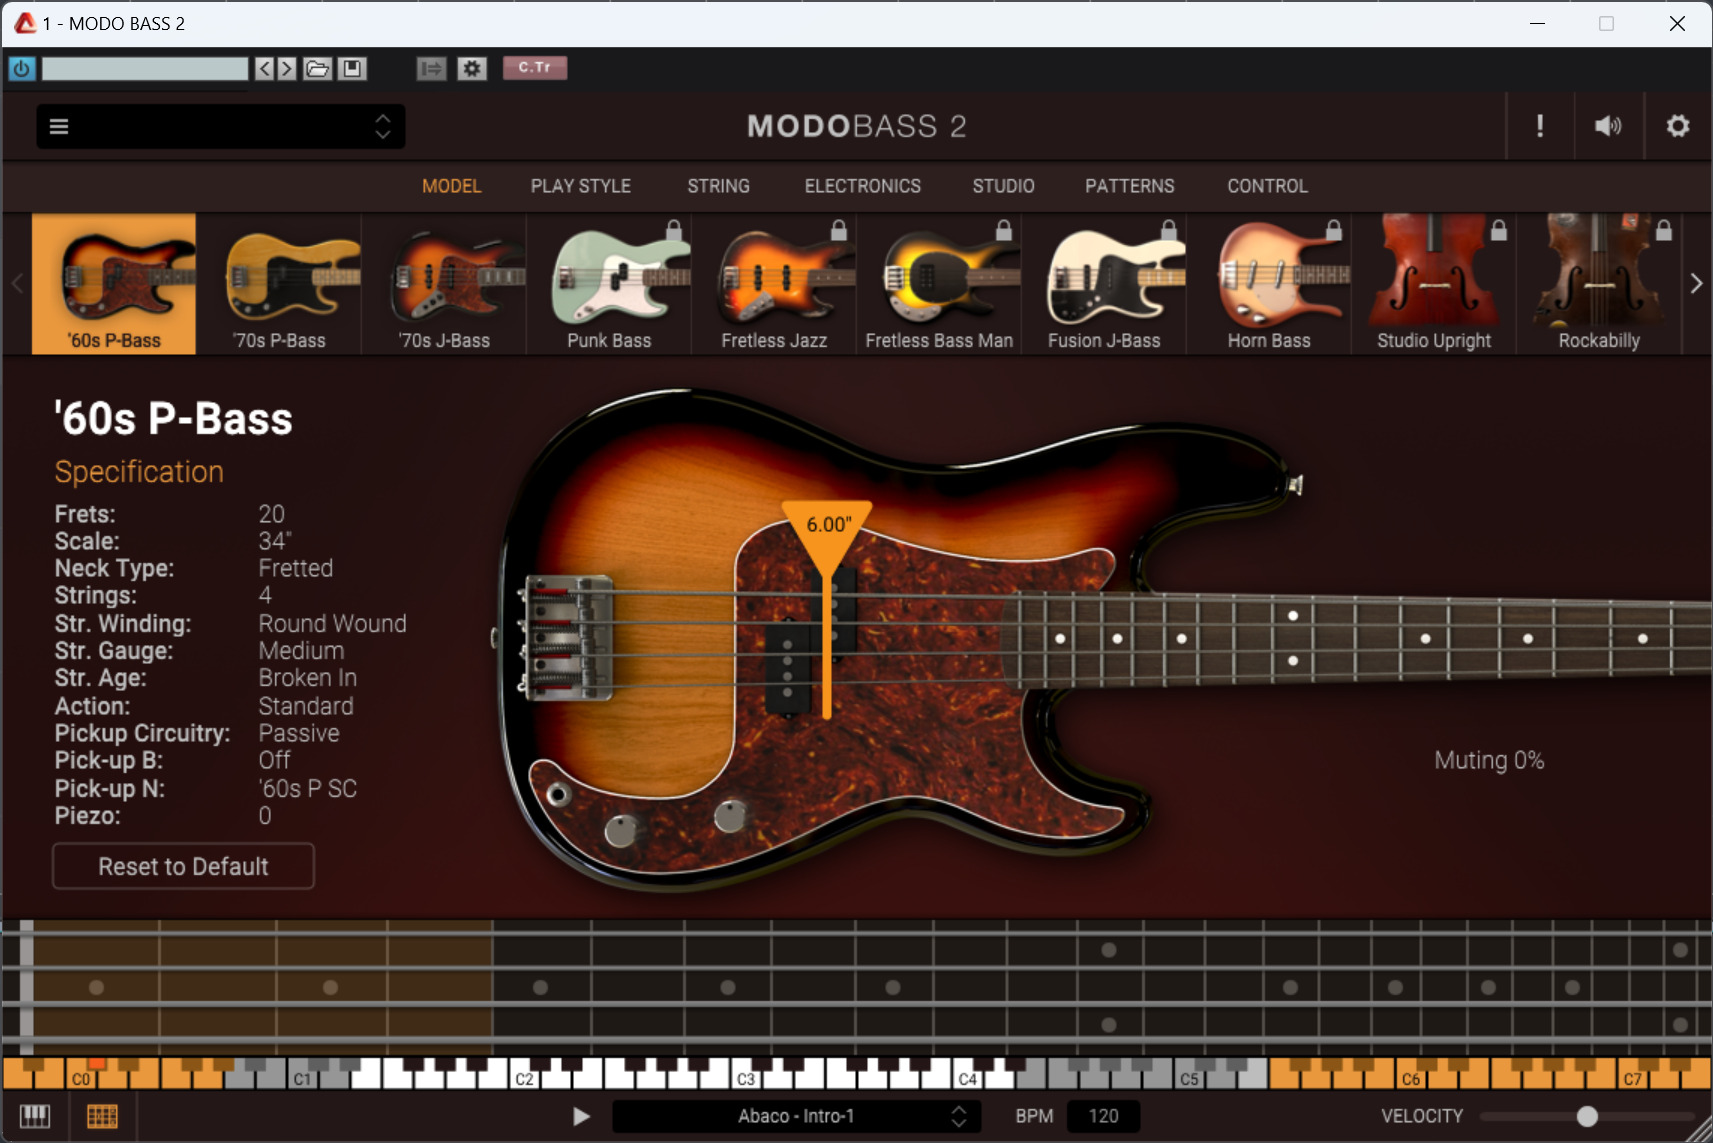Switch to the PLAY STYLE tab
The image size is (1713, 1143).
coord(581,186)
